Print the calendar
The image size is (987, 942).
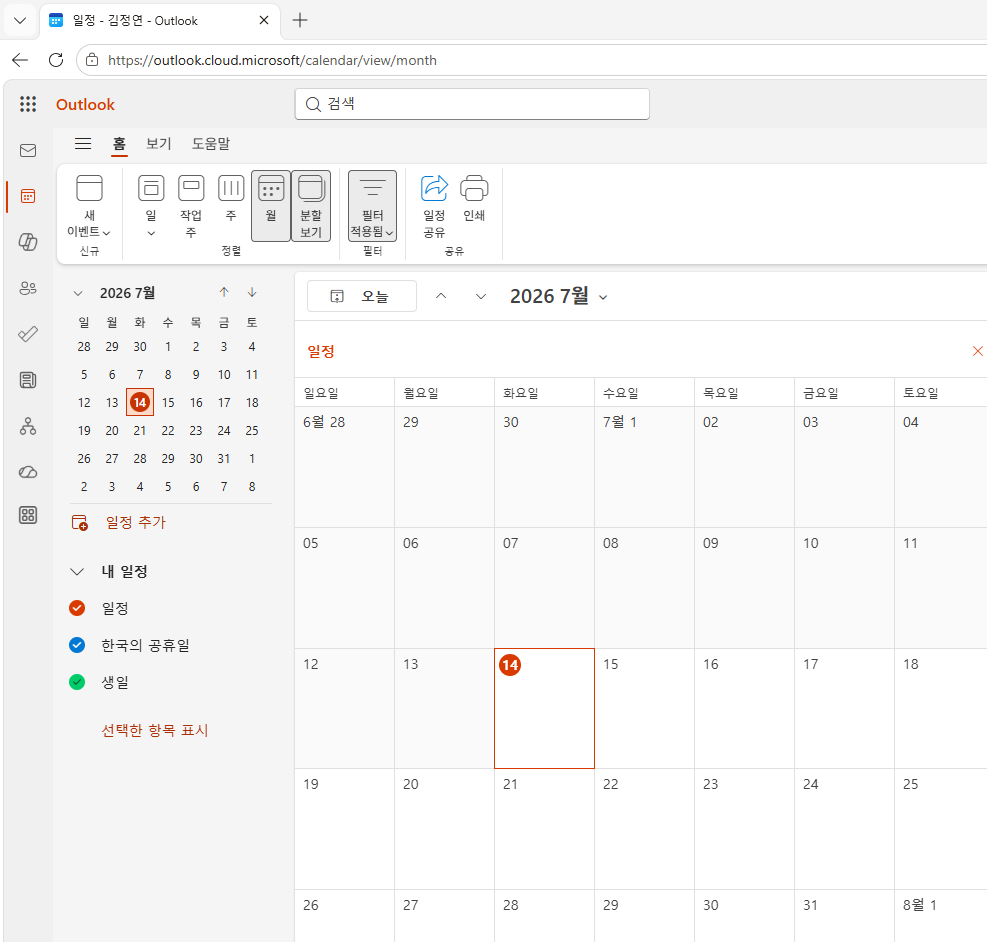(474, 199)
